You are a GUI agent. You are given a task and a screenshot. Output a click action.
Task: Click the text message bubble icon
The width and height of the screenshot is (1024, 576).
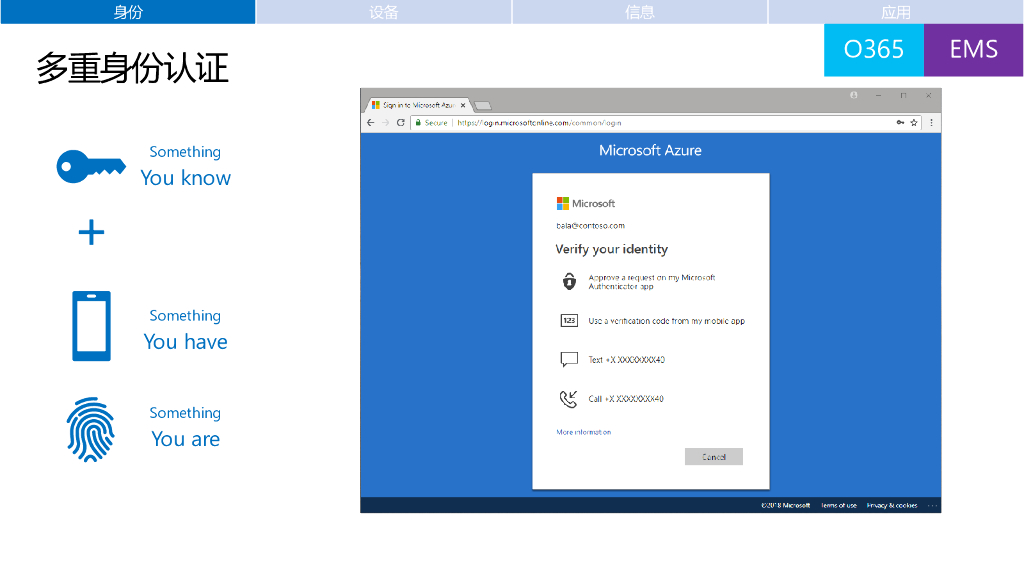569,359
